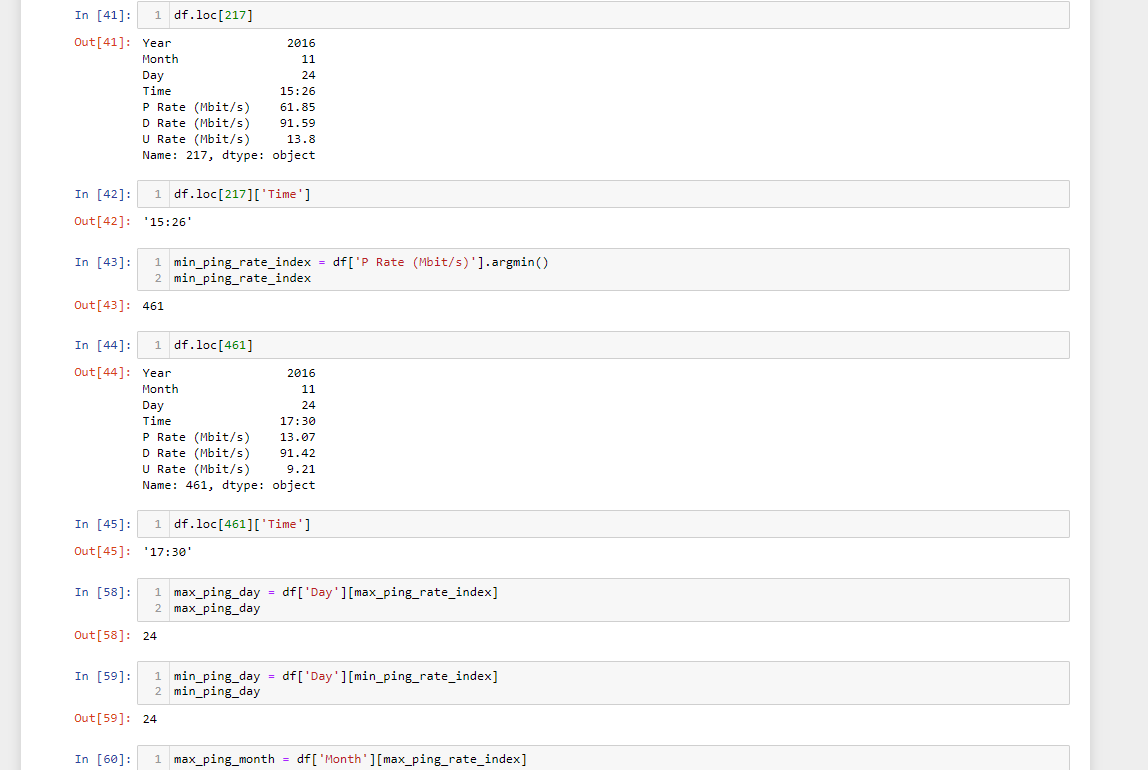
Task: Click the P Rate value 61.85 in Out[41]
Action: tap(297, 107)
